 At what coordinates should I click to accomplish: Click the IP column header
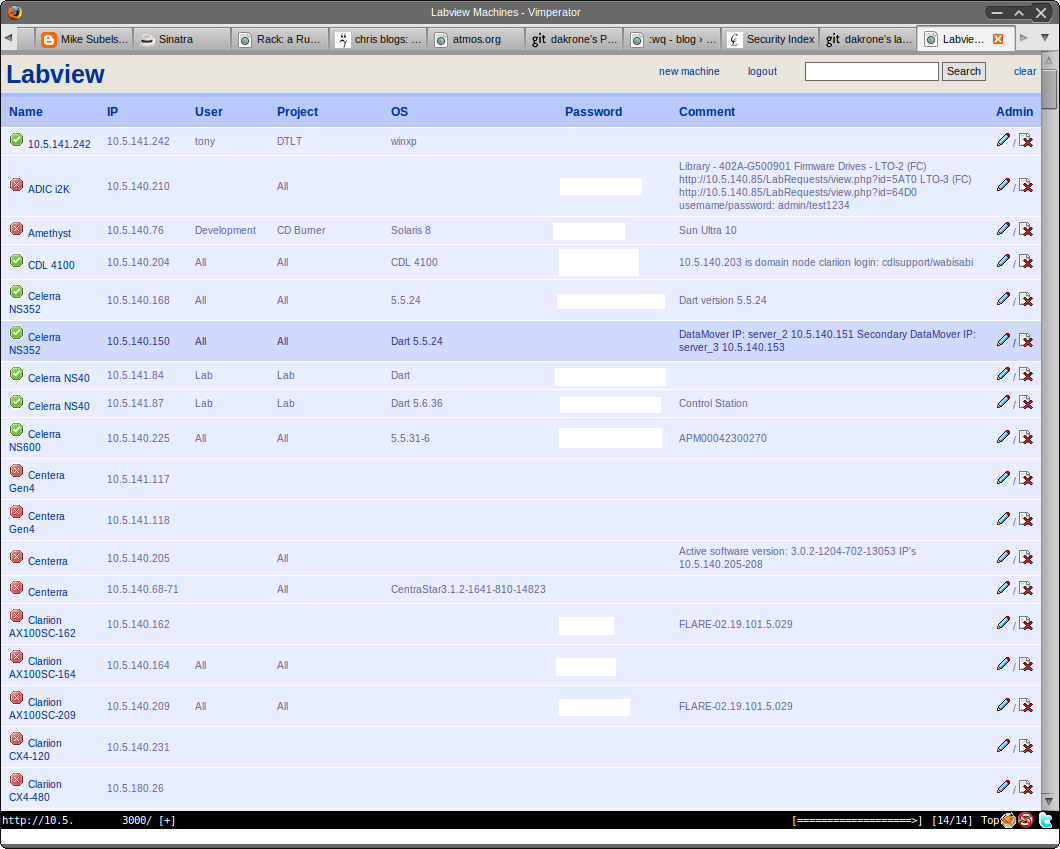112,112
